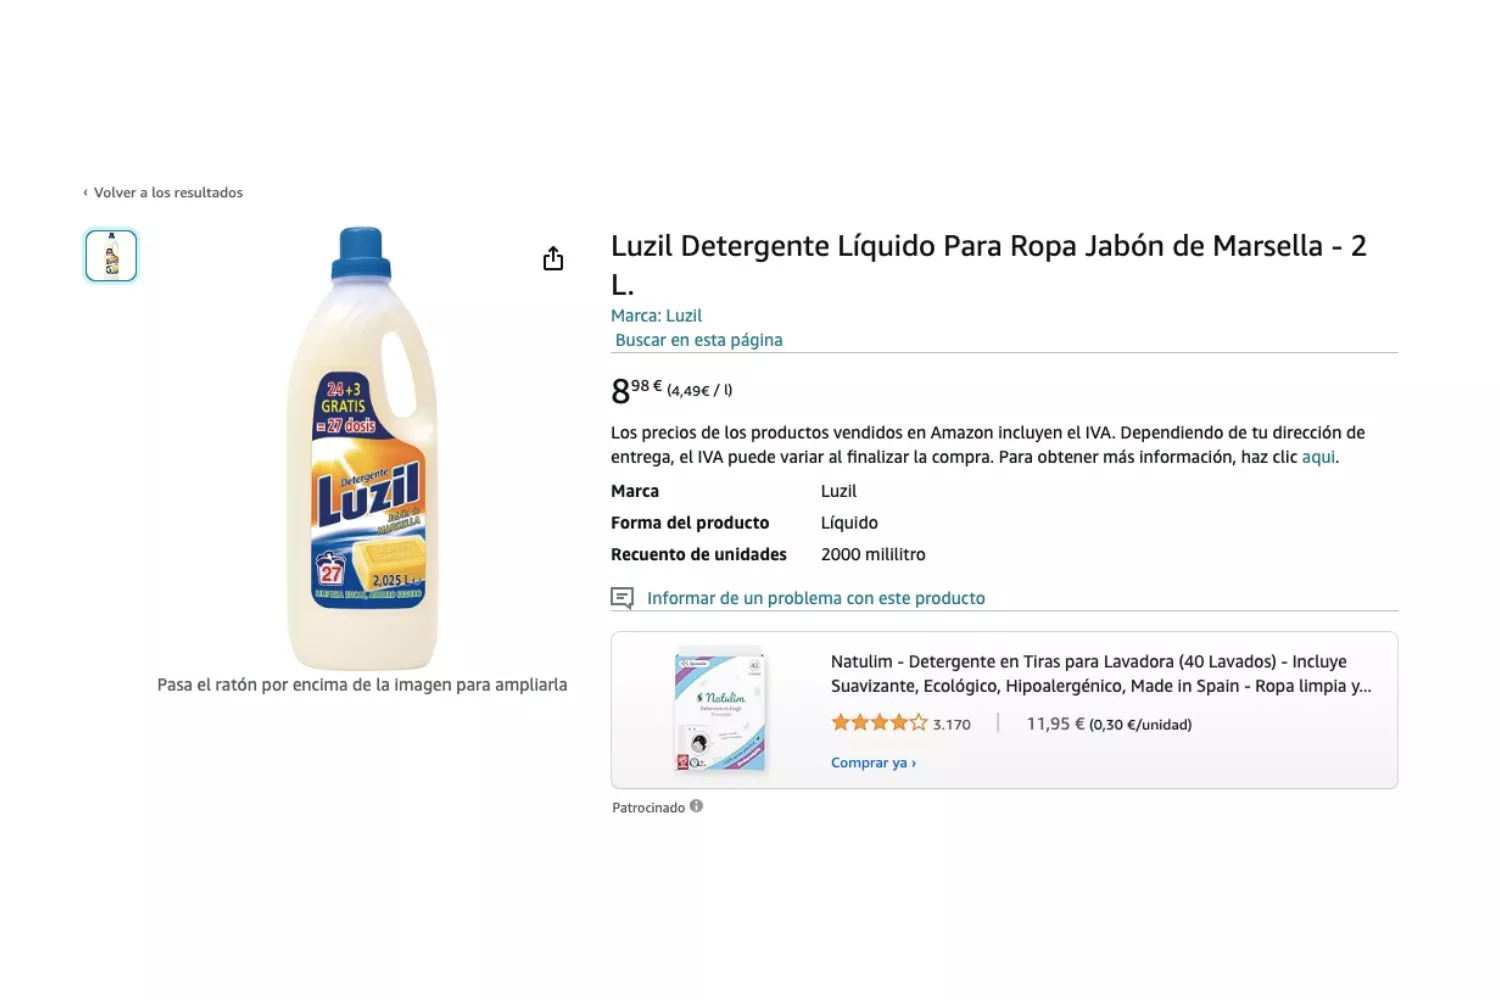Click Informar de un problema con este producto
Image resolution: width=1500 pixels, height=1000 pixels.
click(x=815, y=598)
